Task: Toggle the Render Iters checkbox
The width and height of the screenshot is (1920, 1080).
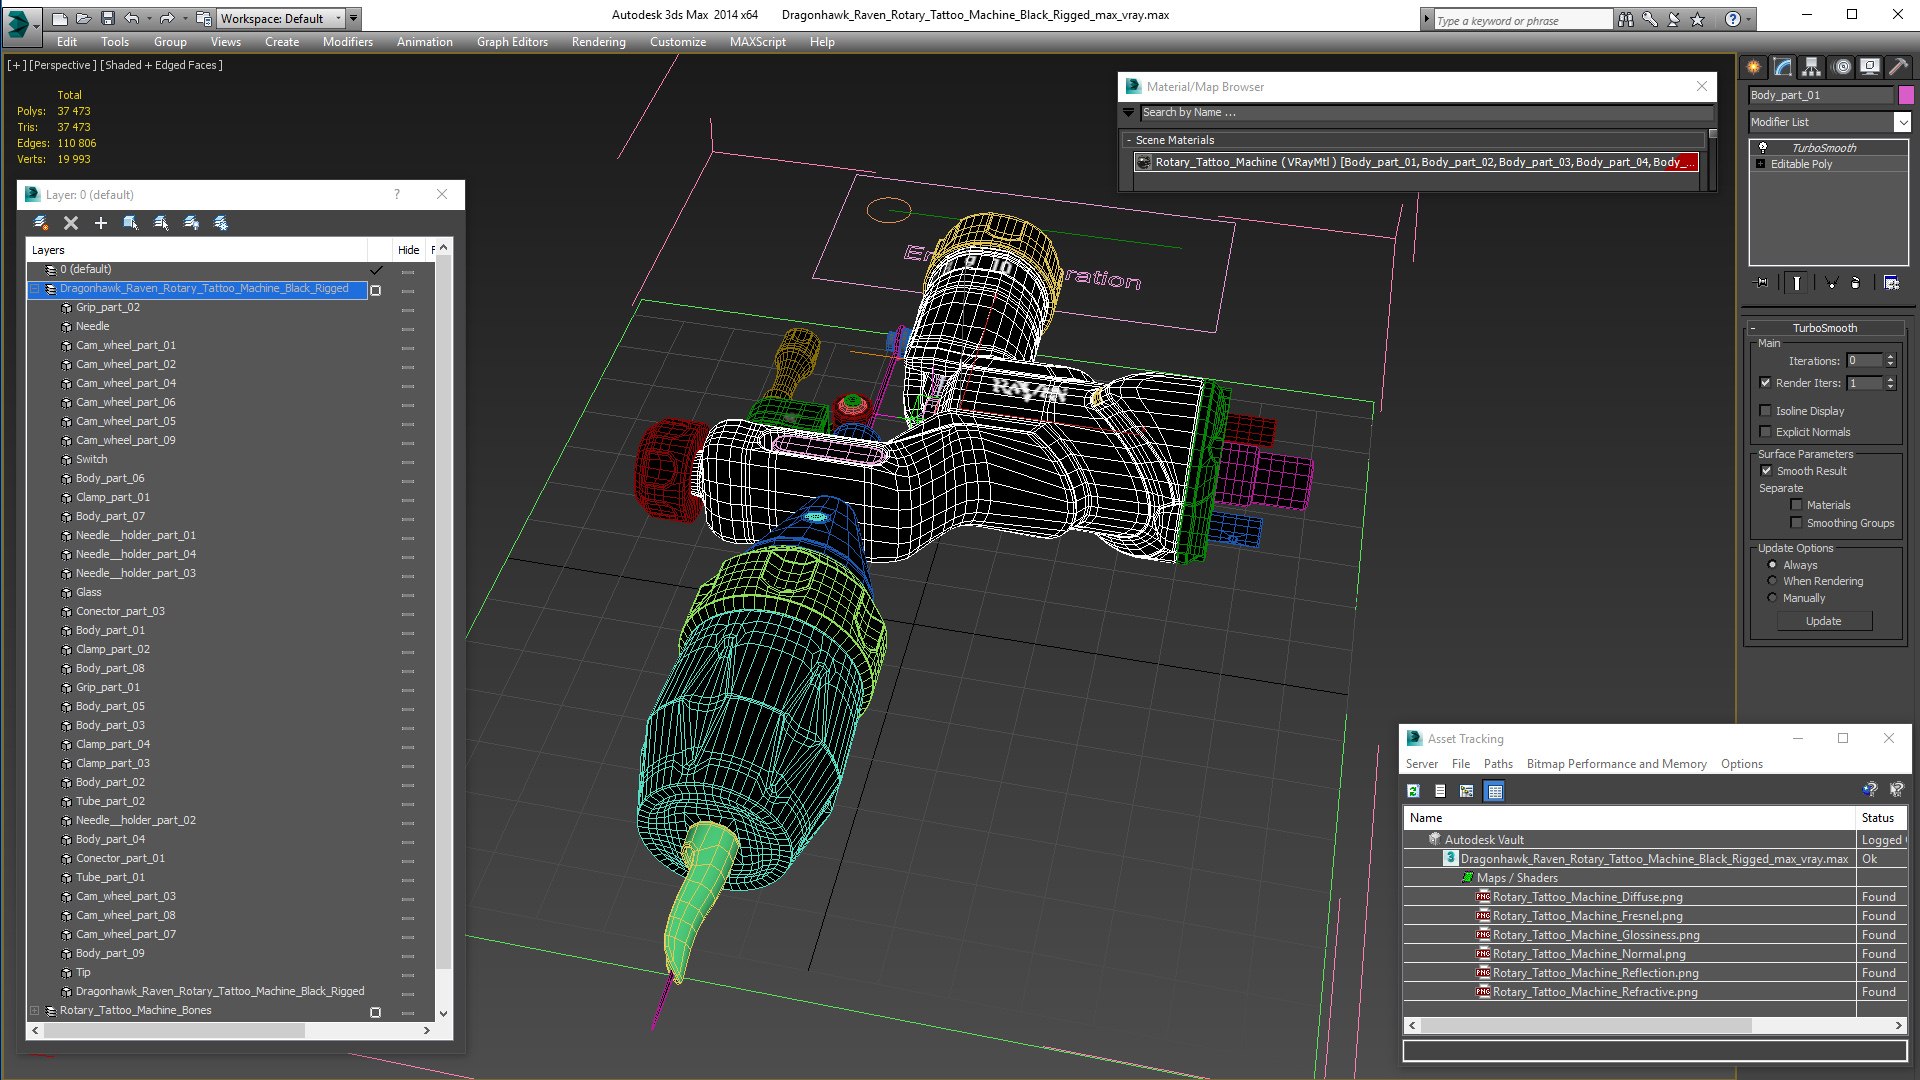Action: [x=1765, y=383]
